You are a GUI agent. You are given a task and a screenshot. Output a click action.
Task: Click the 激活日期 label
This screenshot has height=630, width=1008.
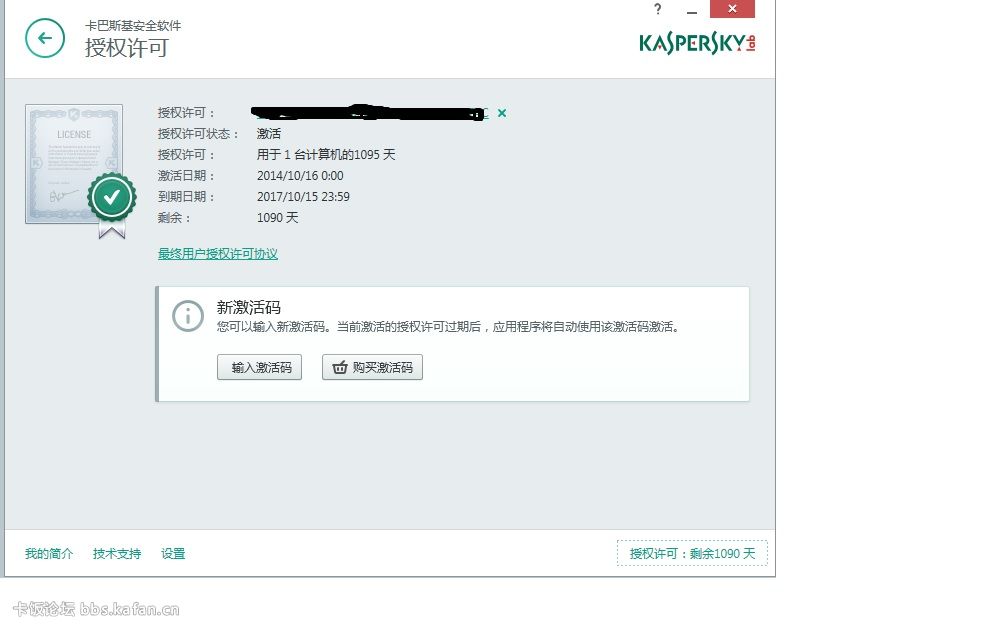(x=186, y=176)
